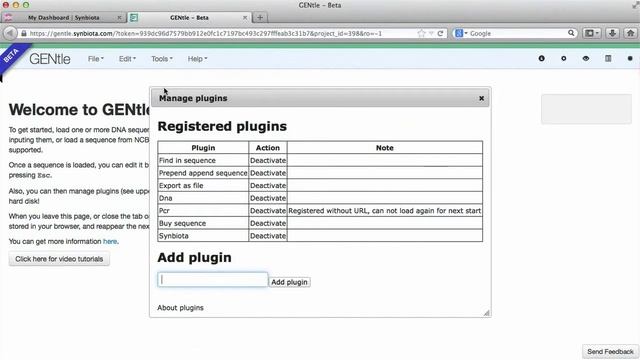Click the info circle icon in GENtle toolbar

(x=542, y=59)
